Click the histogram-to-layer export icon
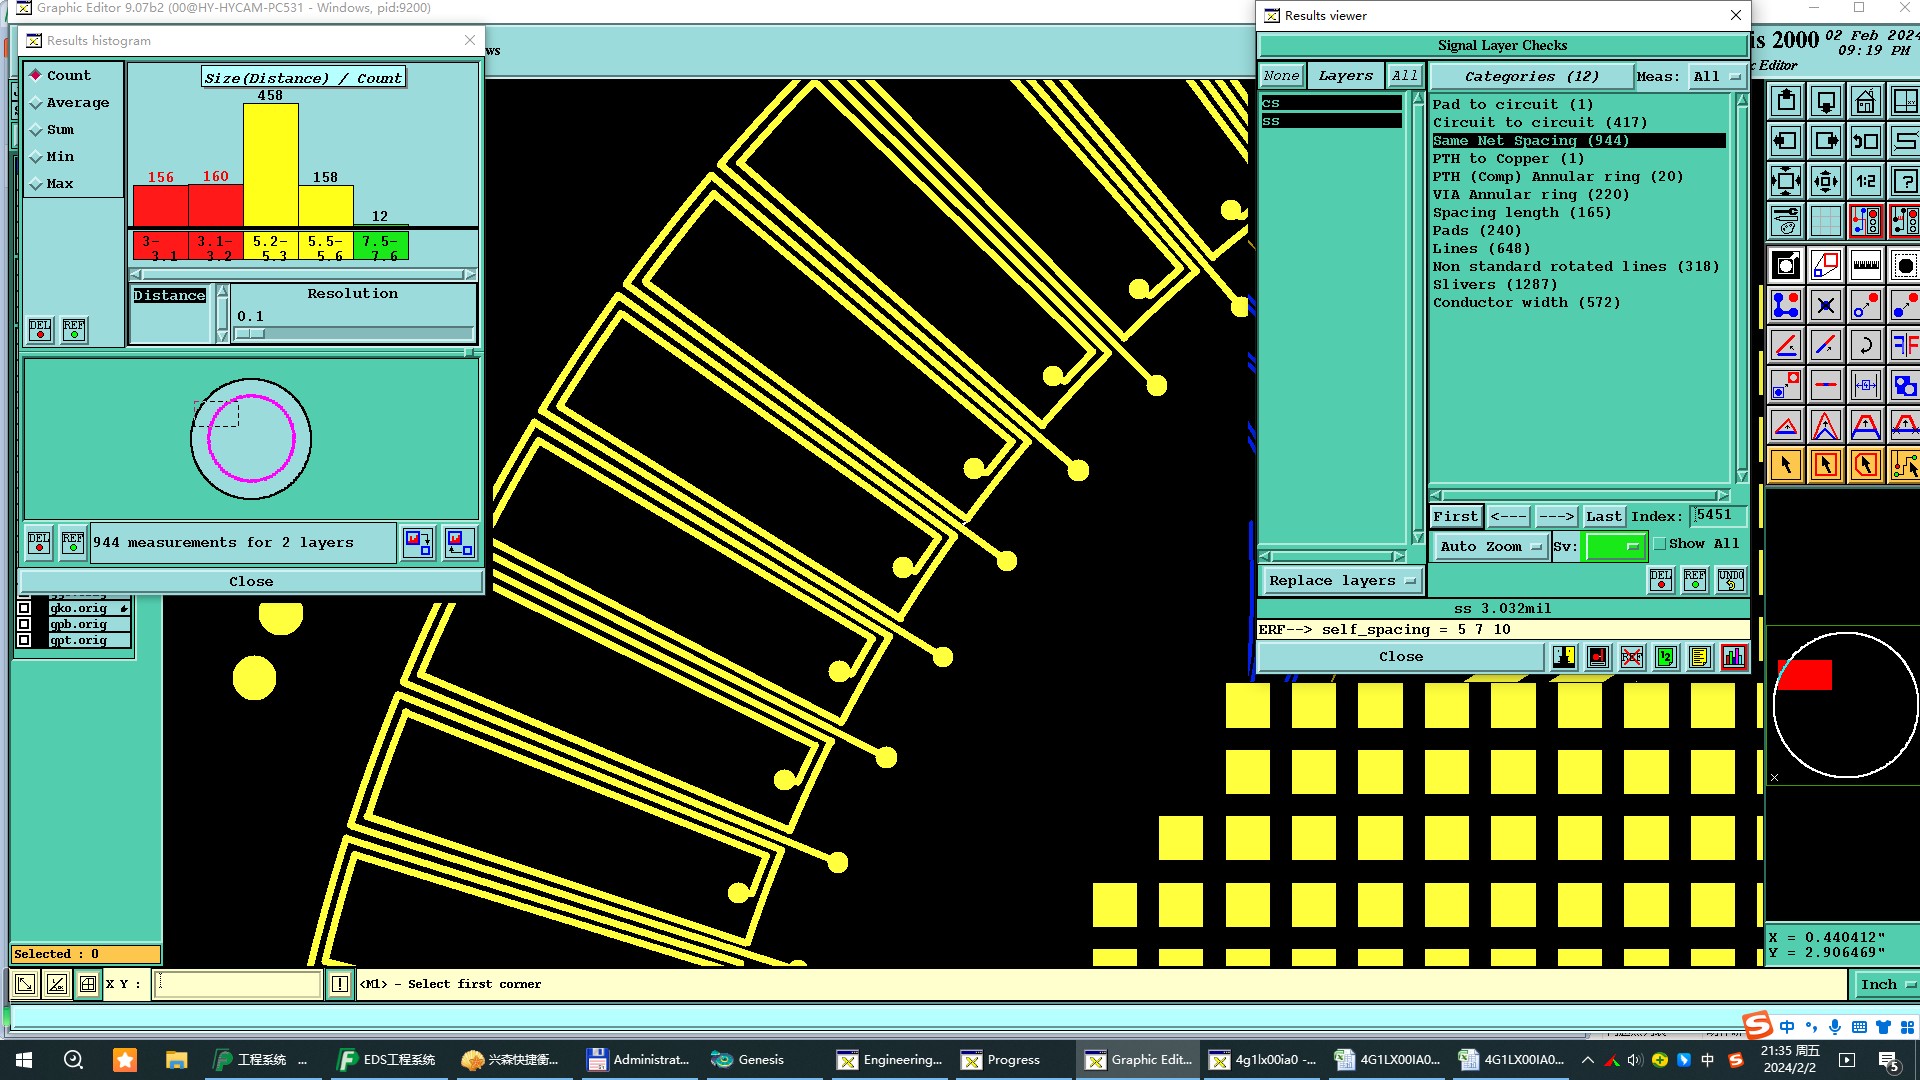 (x=419, y=543)
